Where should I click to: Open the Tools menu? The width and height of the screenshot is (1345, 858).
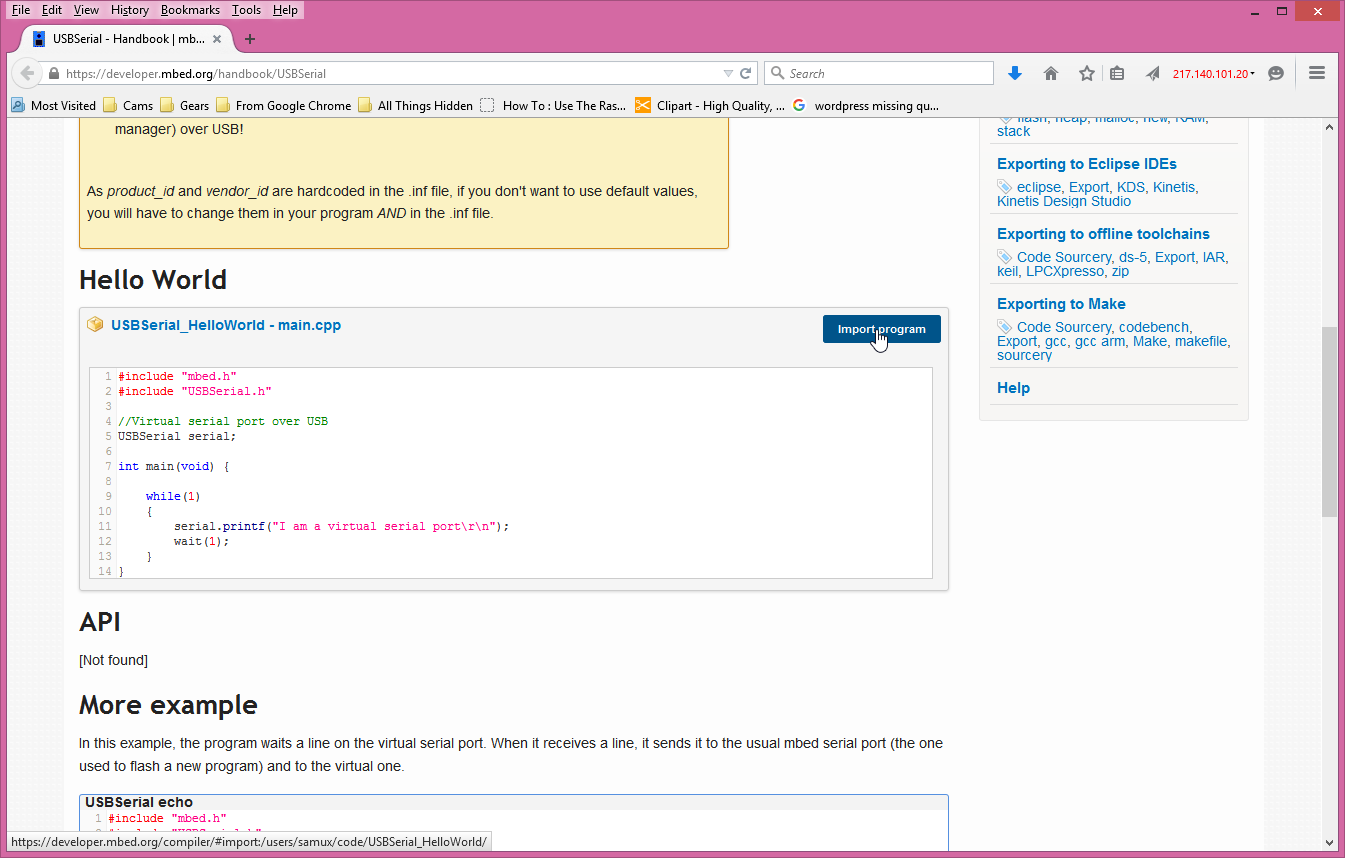pyautogui.click(x=246, y=10)
